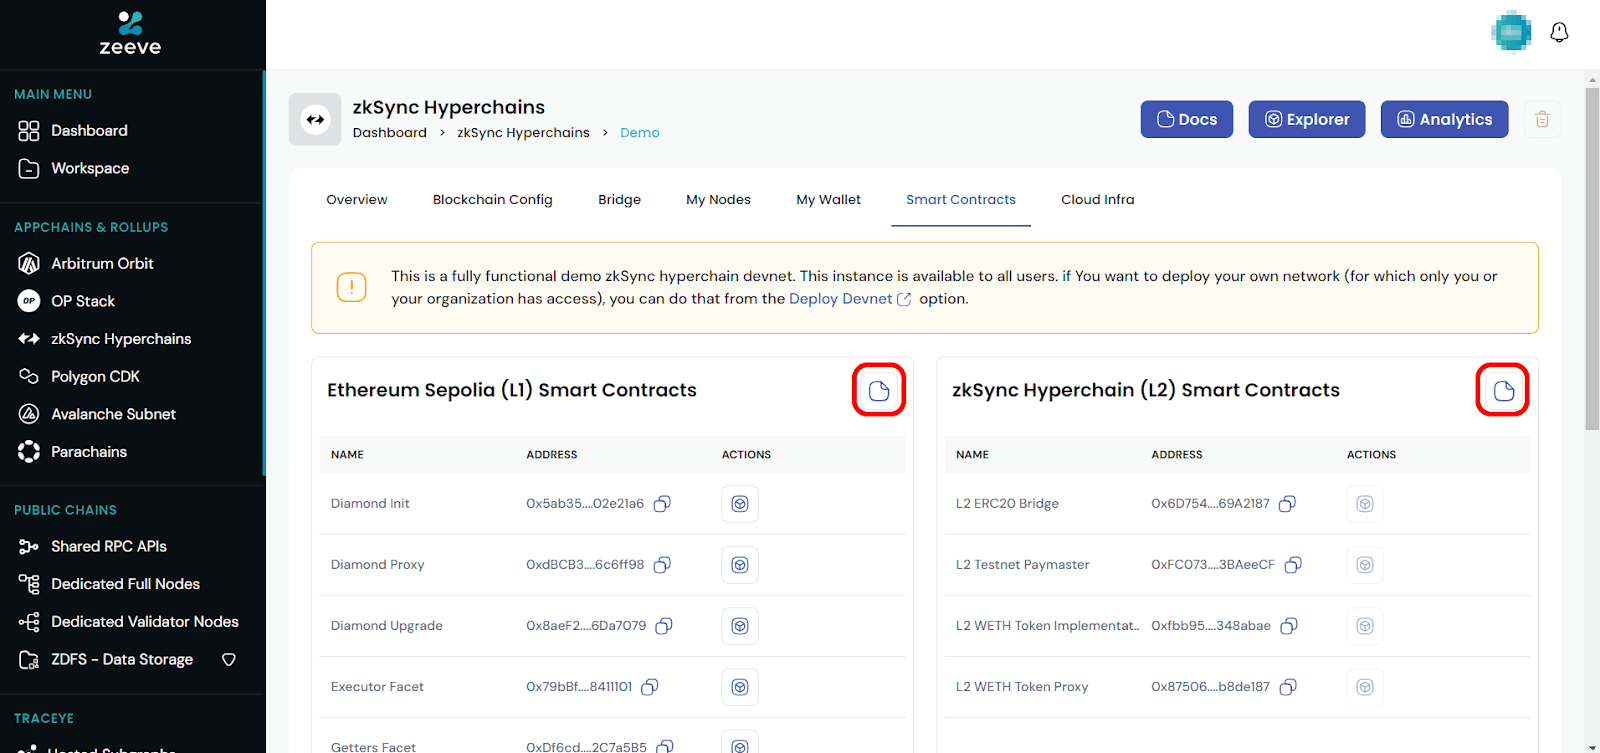Open the Explorer button

1307,119
